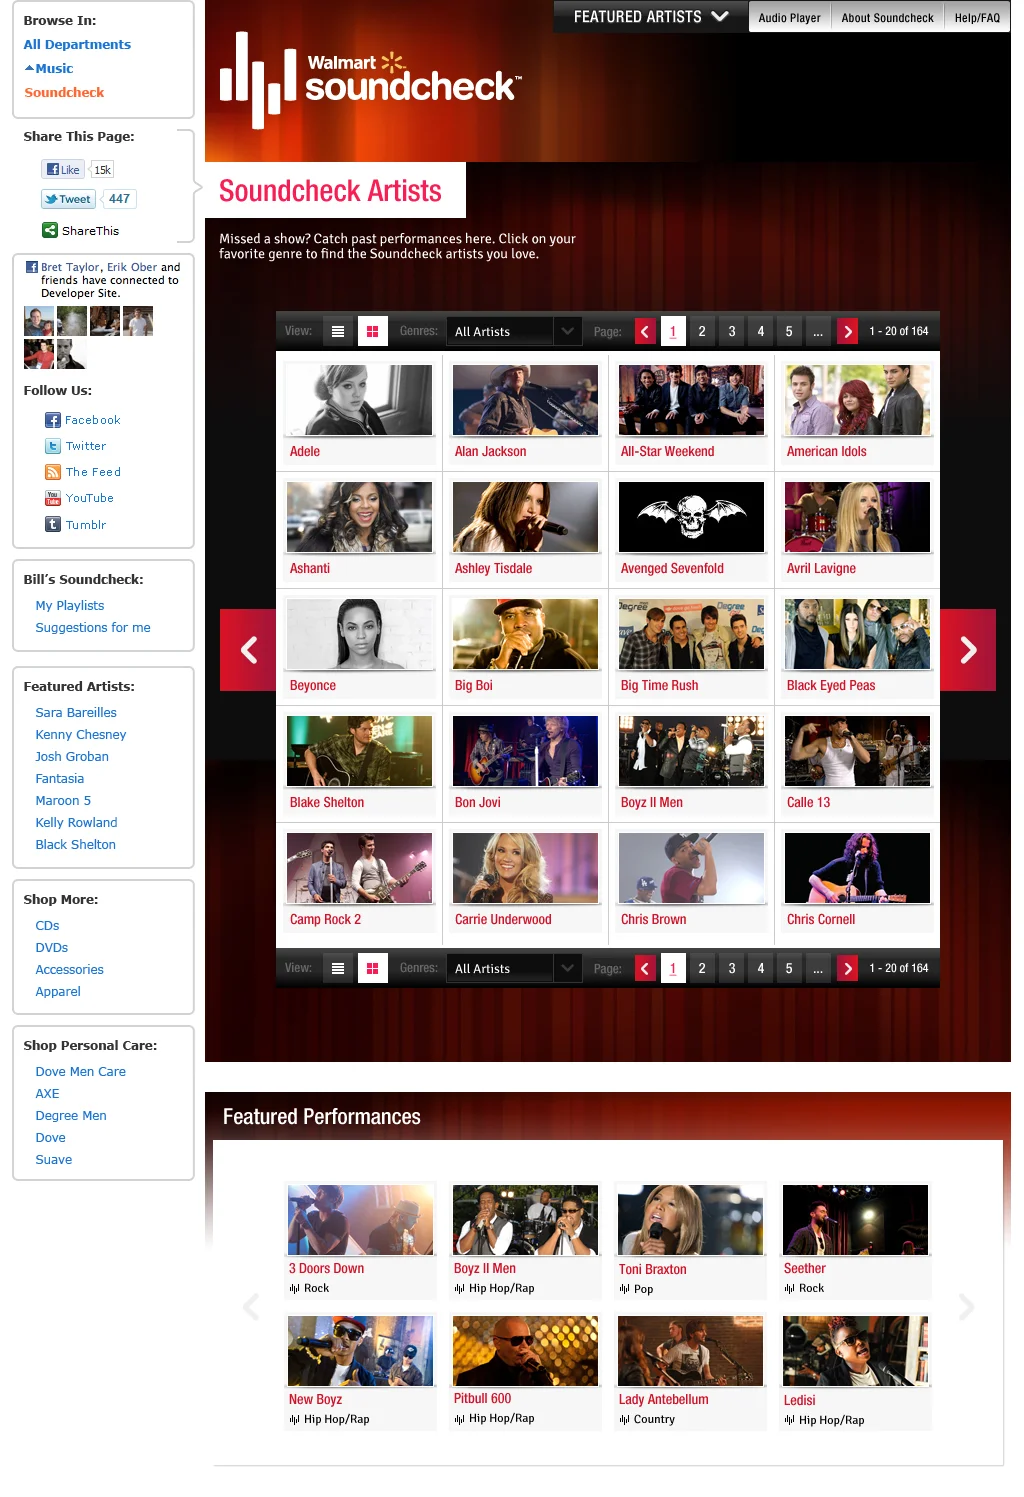Image resolution: width=1024 pixels, height=1497 pixels.
Task: Click the large left carousel arrow
Action: click(248, 650)
